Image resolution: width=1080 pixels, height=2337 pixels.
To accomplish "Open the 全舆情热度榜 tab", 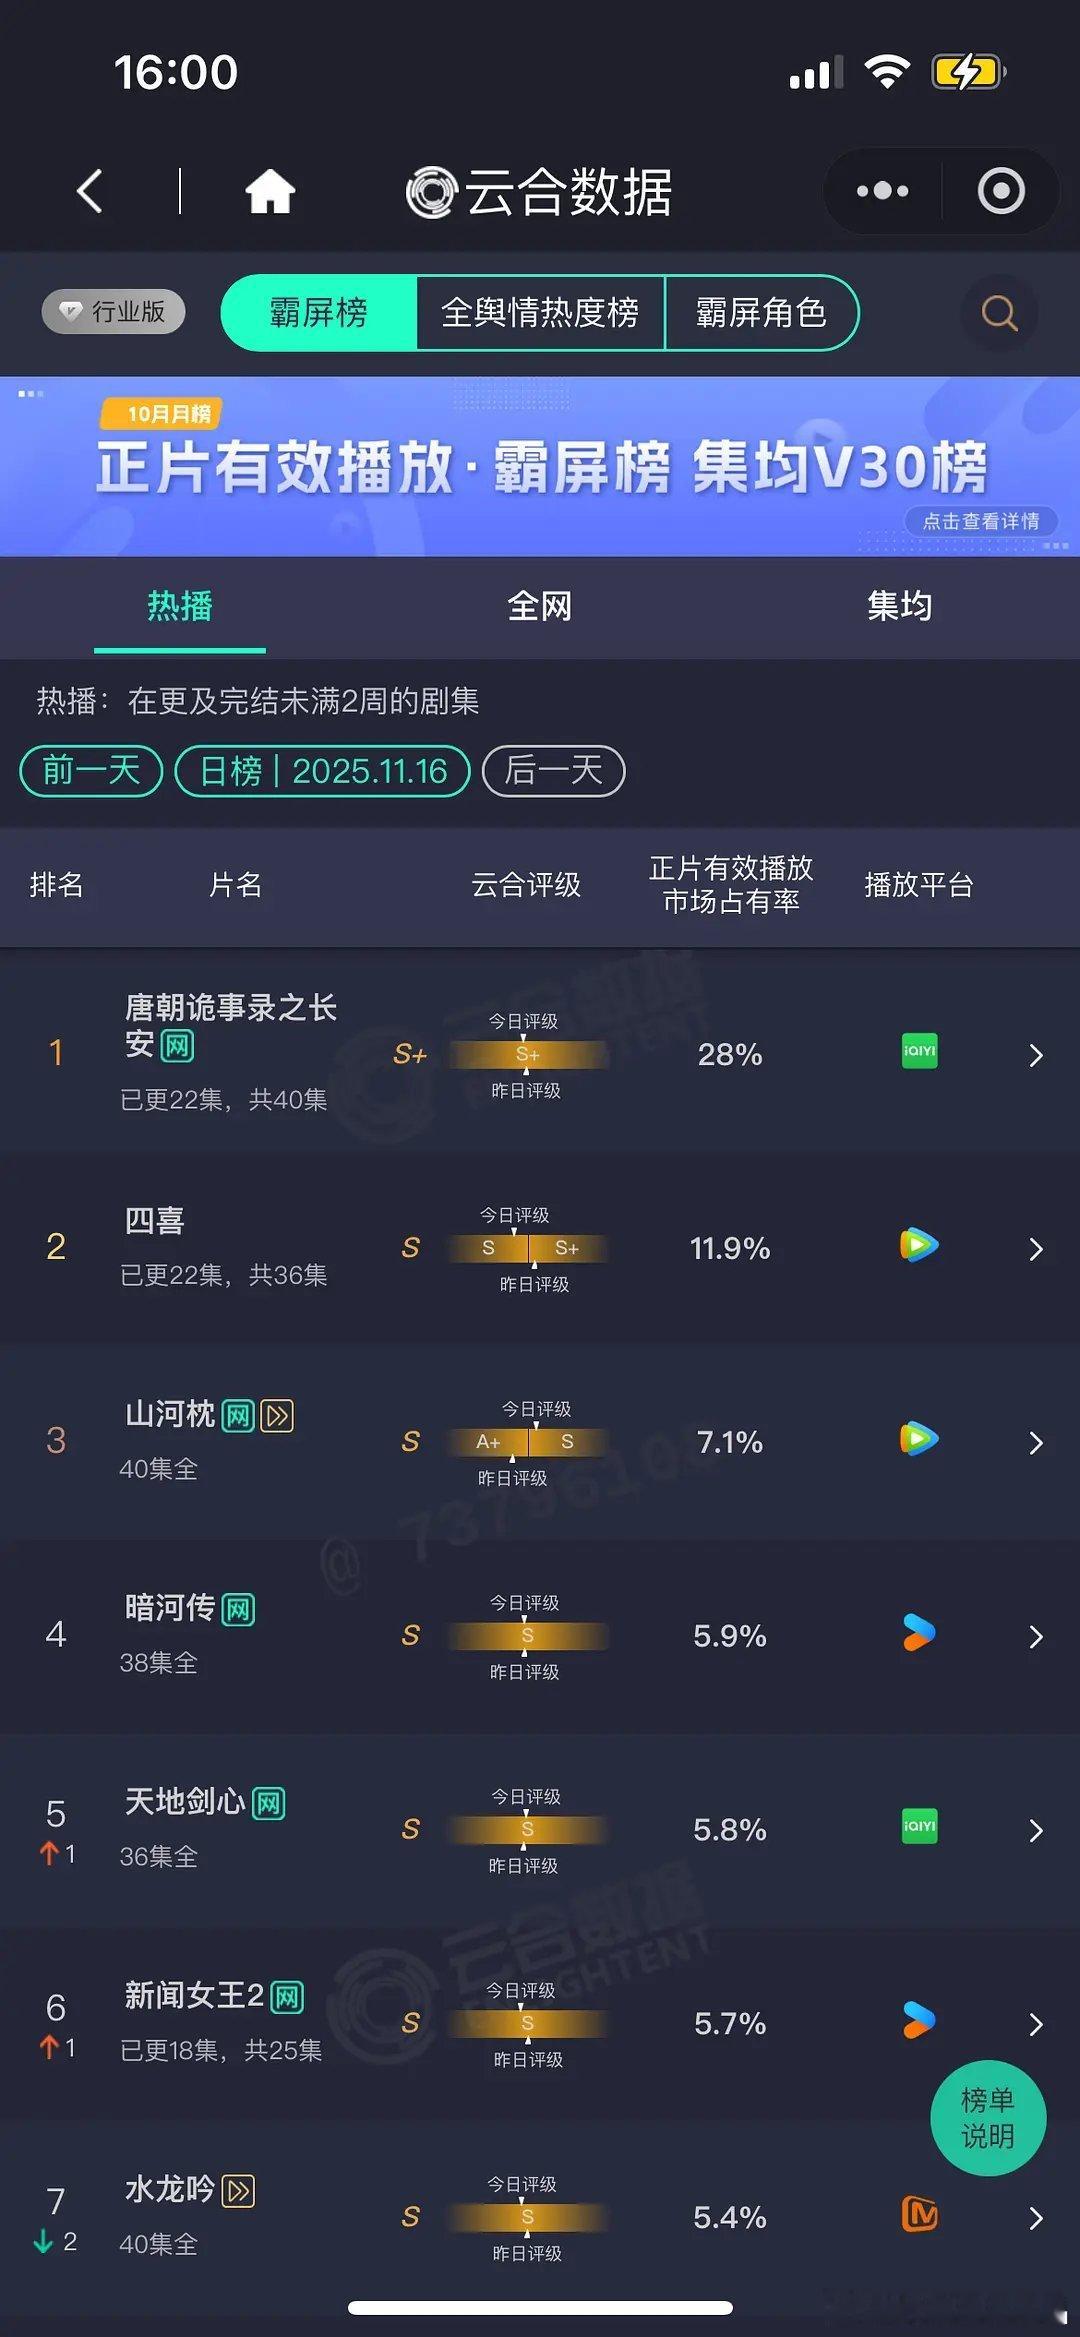I will click(x=541, y=313).
